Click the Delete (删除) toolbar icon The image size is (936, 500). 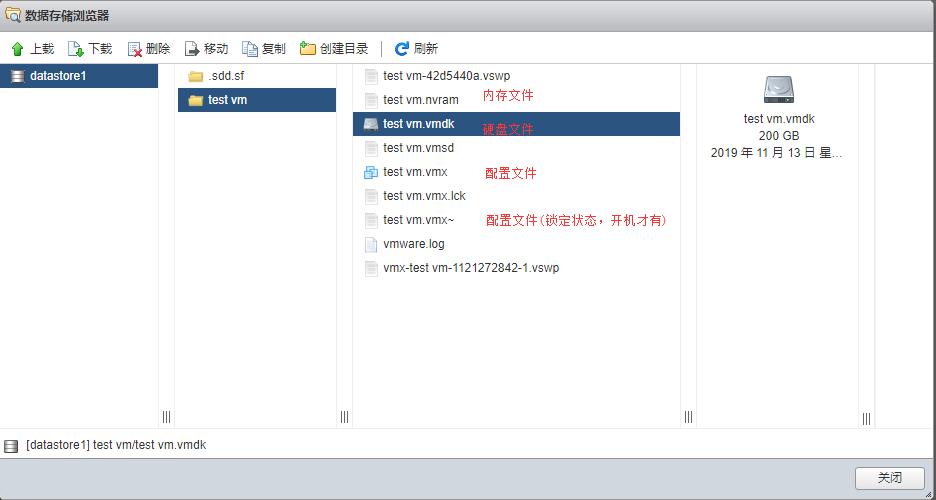[135, 49]
